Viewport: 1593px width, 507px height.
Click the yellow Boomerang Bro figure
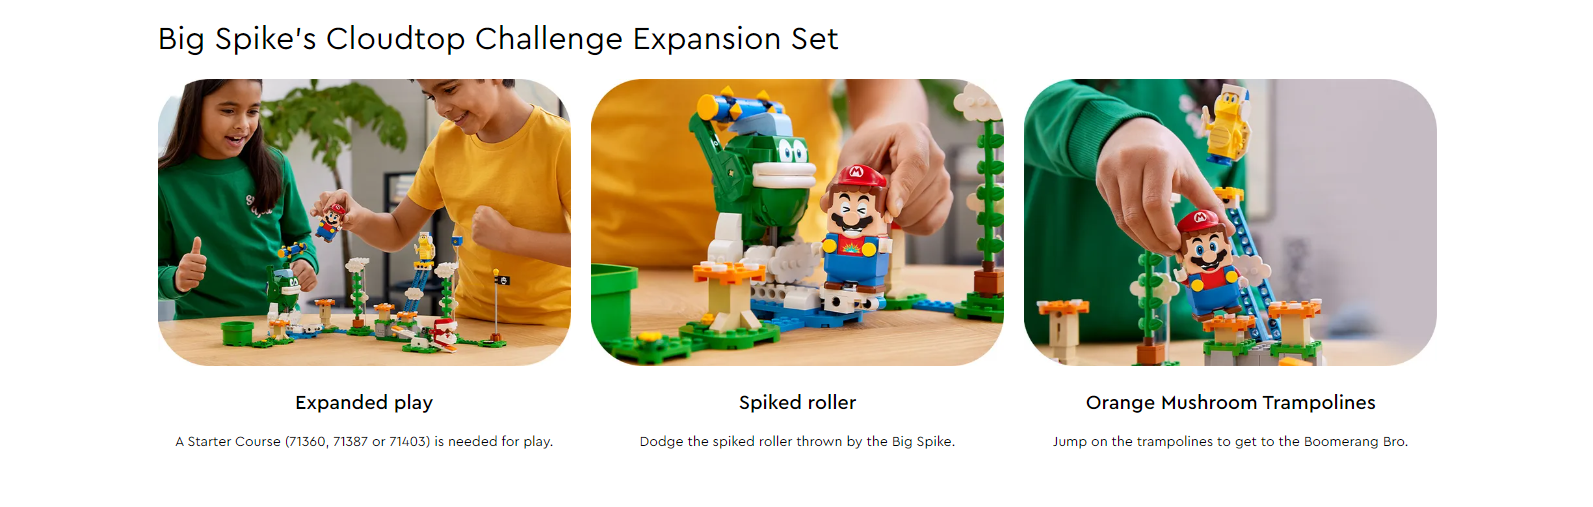(x=1226, y=125)
